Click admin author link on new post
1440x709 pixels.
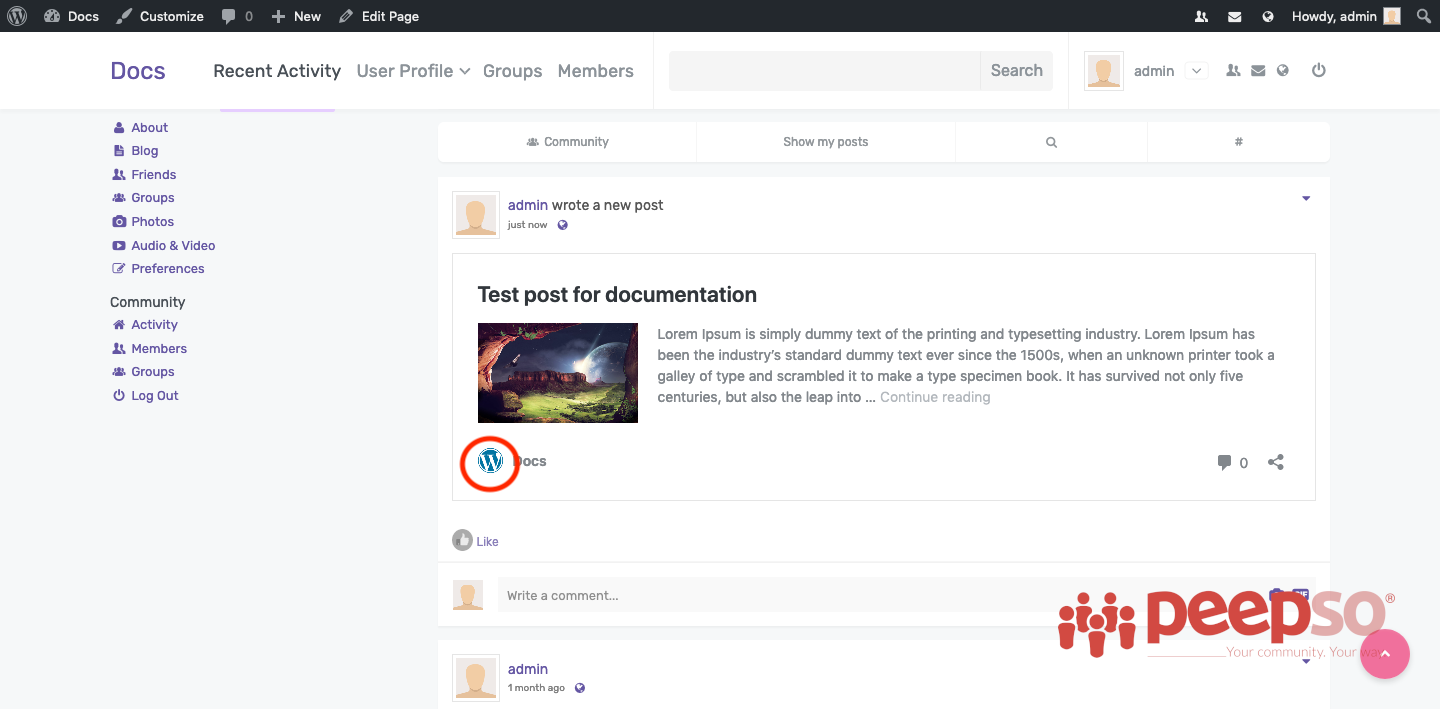(528, 205)
